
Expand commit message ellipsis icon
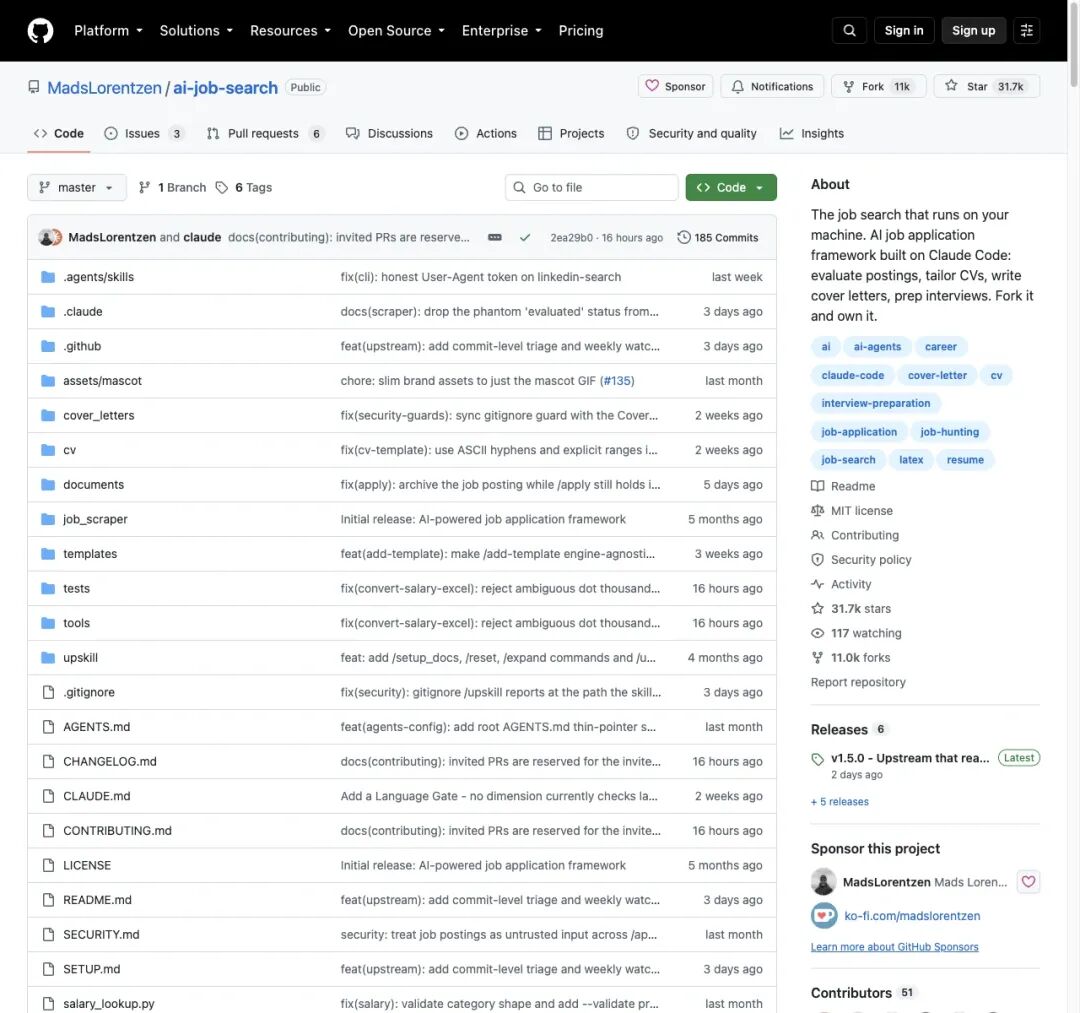click(495, 238)
